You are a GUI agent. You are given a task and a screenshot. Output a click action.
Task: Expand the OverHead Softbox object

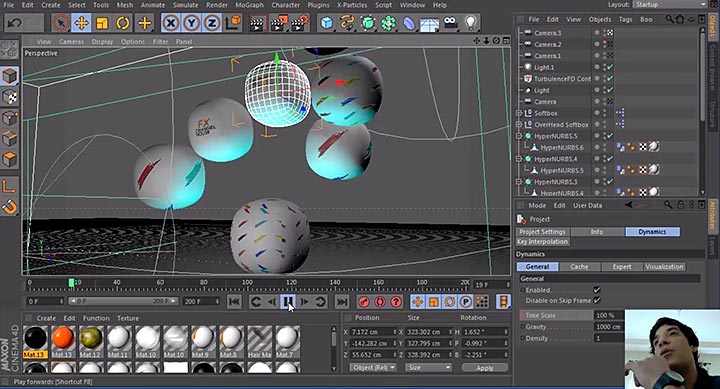coord(519,124)
